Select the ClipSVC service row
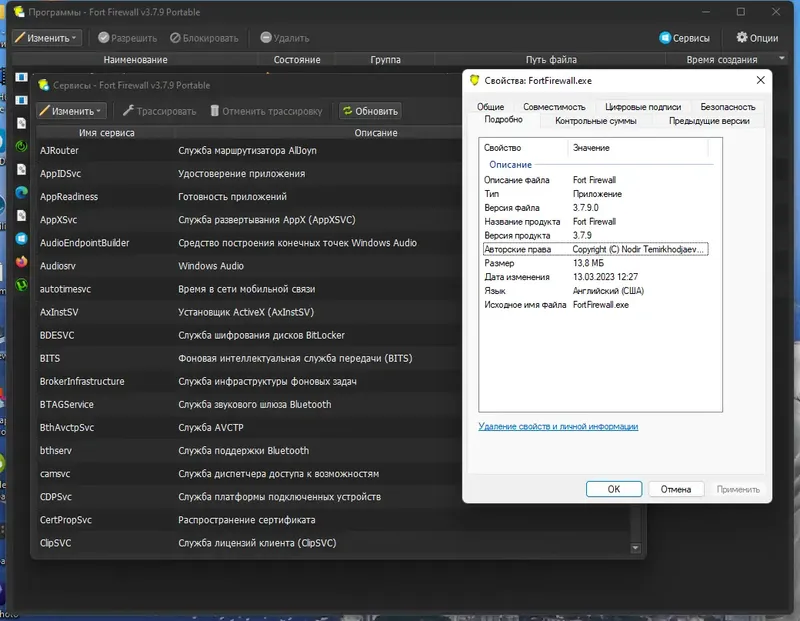This screenshot has width=800, height=621. coord(334,543)
